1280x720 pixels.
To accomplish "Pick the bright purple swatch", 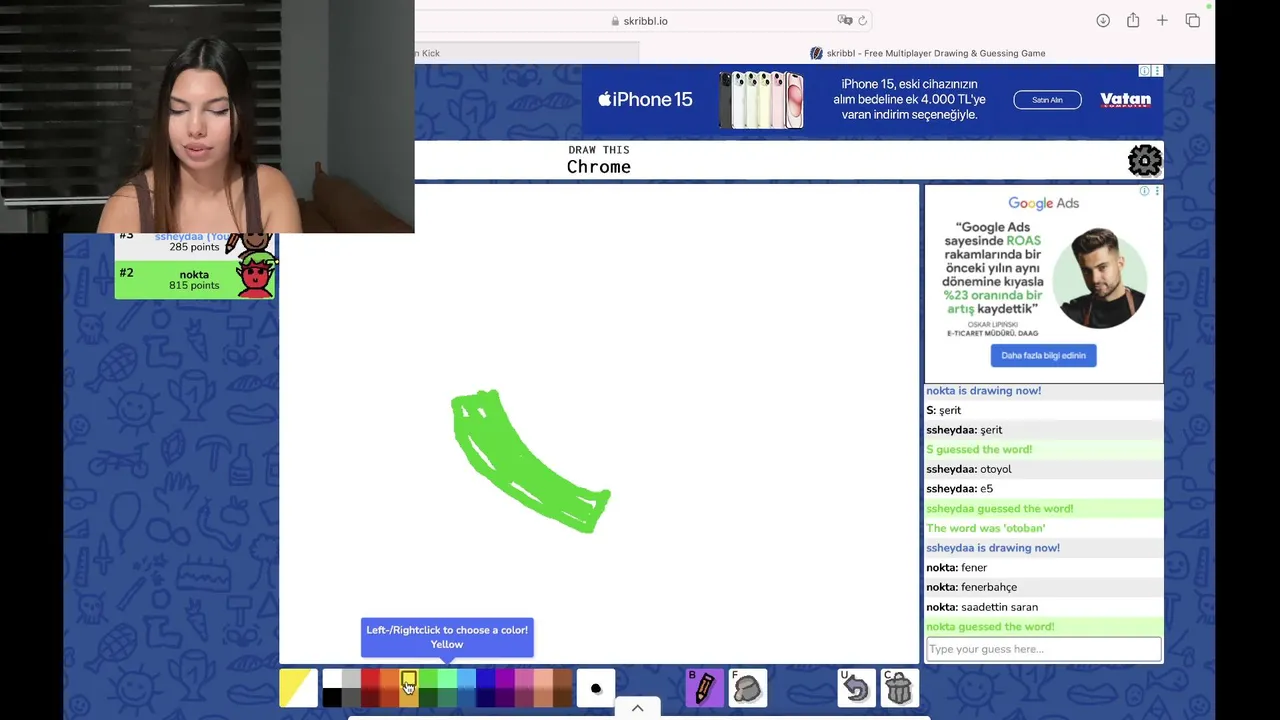I will 505,678.
